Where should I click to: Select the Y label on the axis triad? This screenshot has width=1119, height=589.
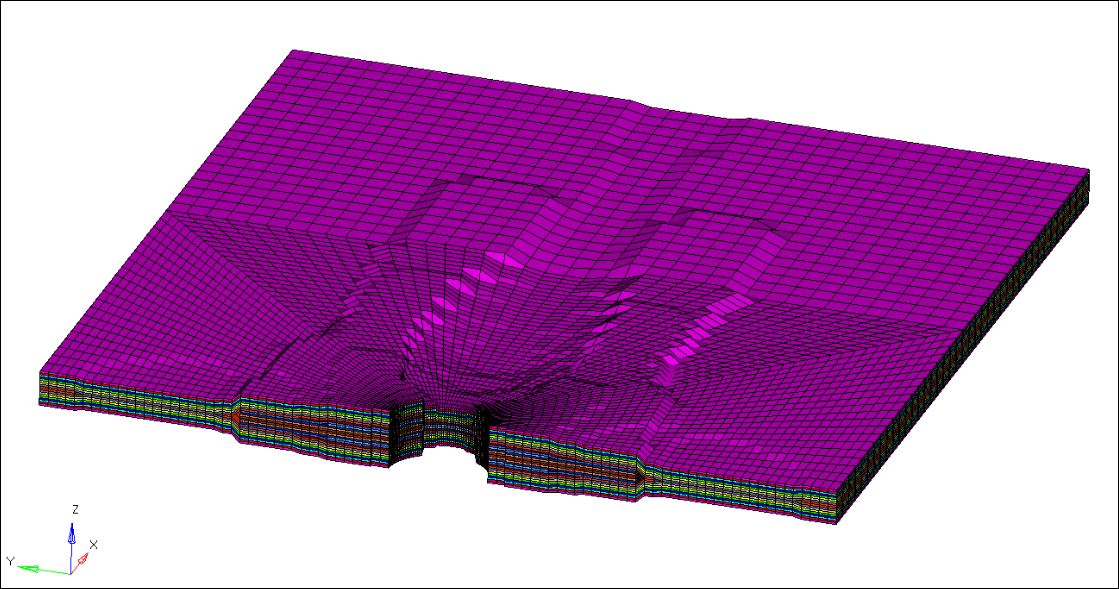click(x=9, y=561)
